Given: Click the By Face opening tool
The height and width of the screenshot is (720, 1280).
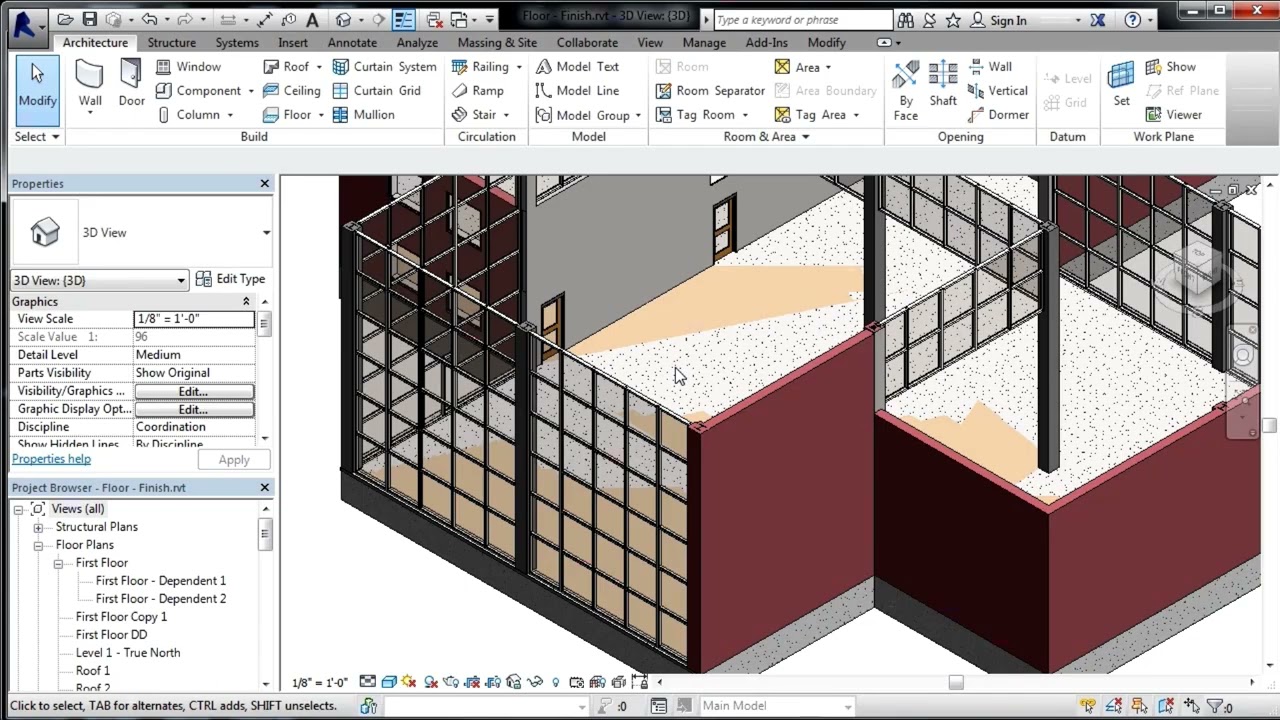Looking at the screenshot, I should (906, 90).
